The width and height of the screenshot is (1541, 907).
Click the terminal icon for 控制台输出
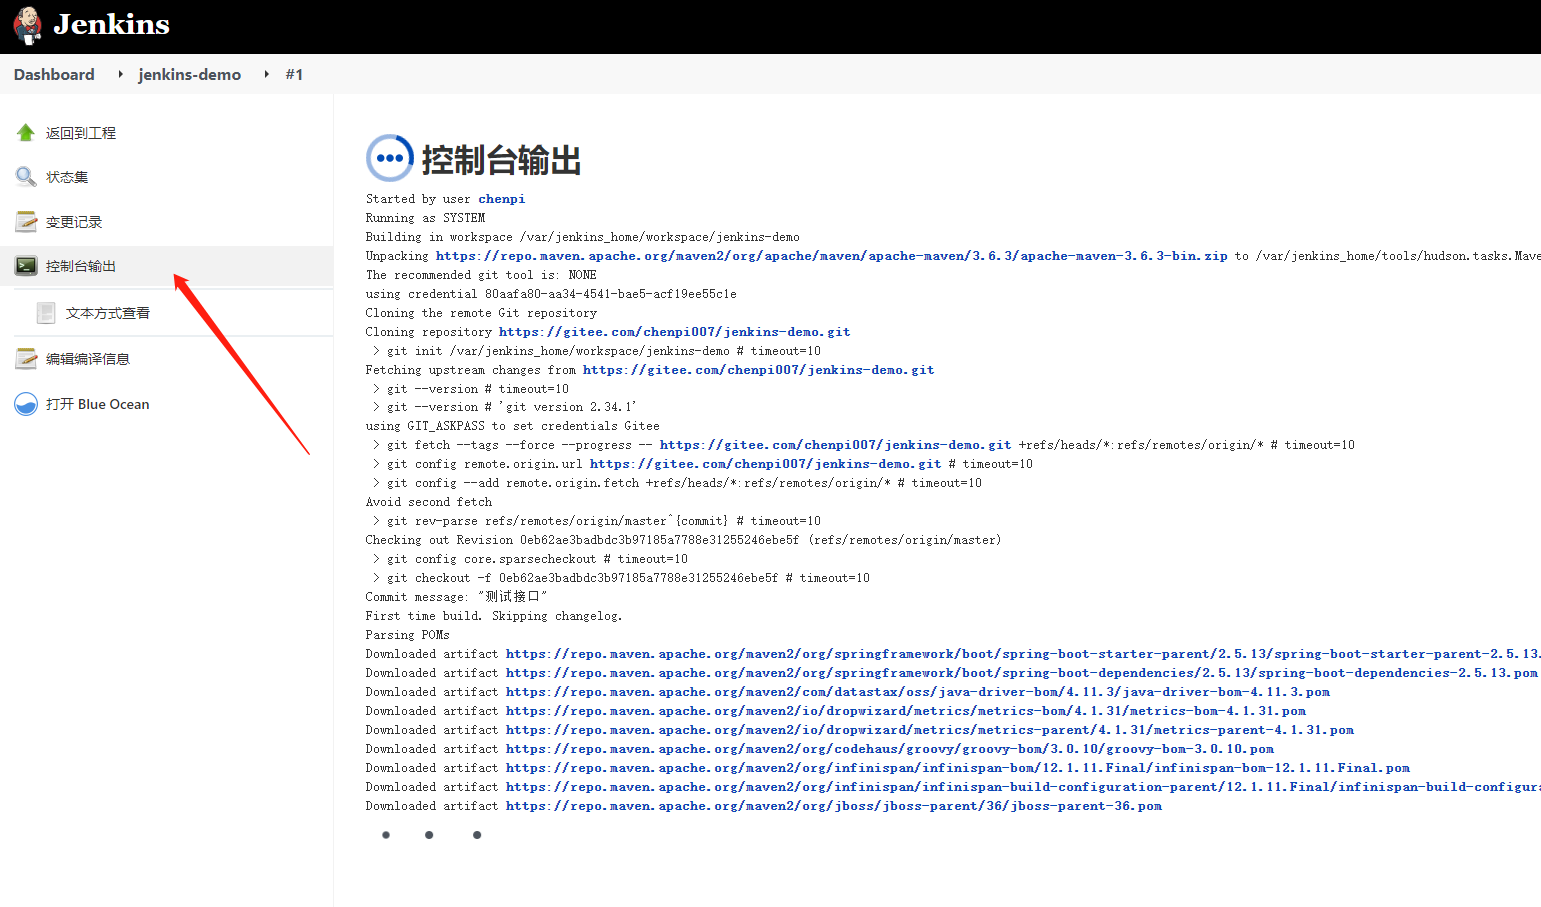(26, 265)
